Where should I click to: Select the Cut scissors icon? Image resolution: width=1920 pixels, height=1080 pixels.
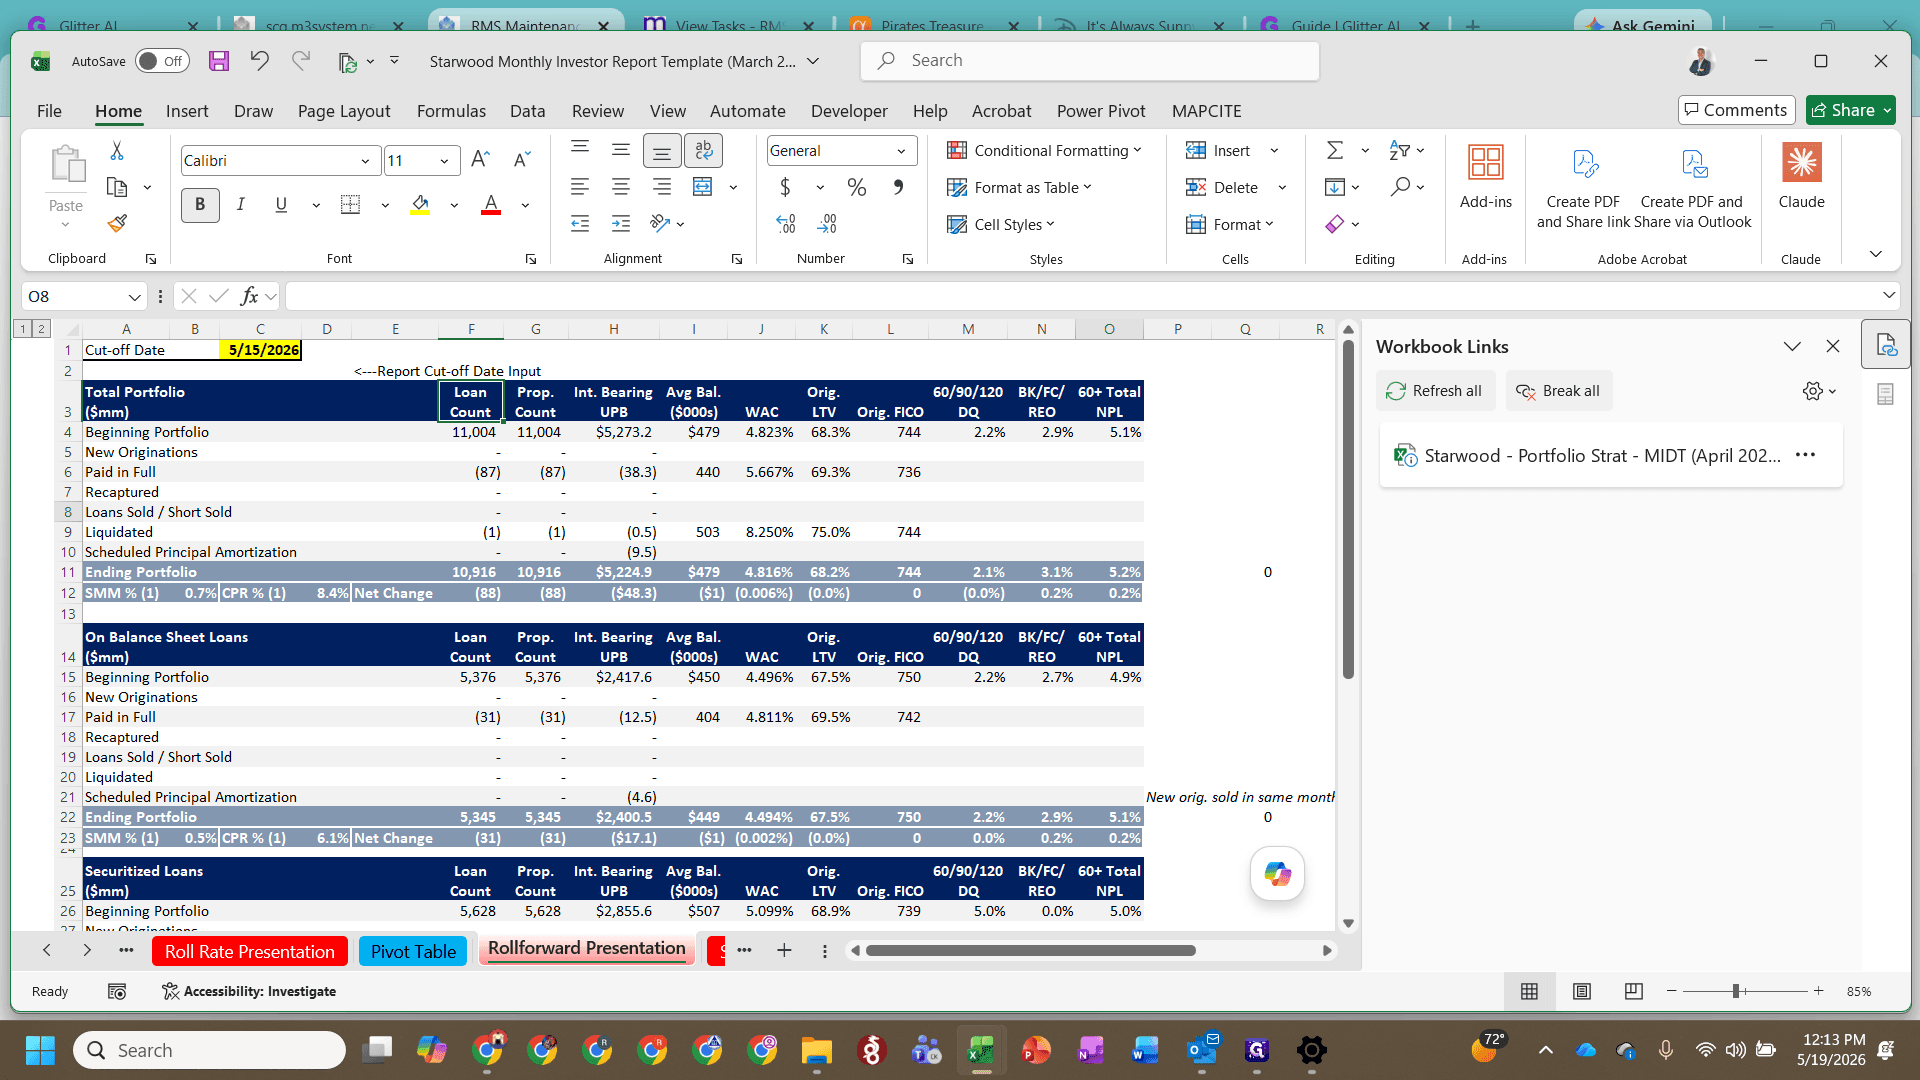click(117, 151)
